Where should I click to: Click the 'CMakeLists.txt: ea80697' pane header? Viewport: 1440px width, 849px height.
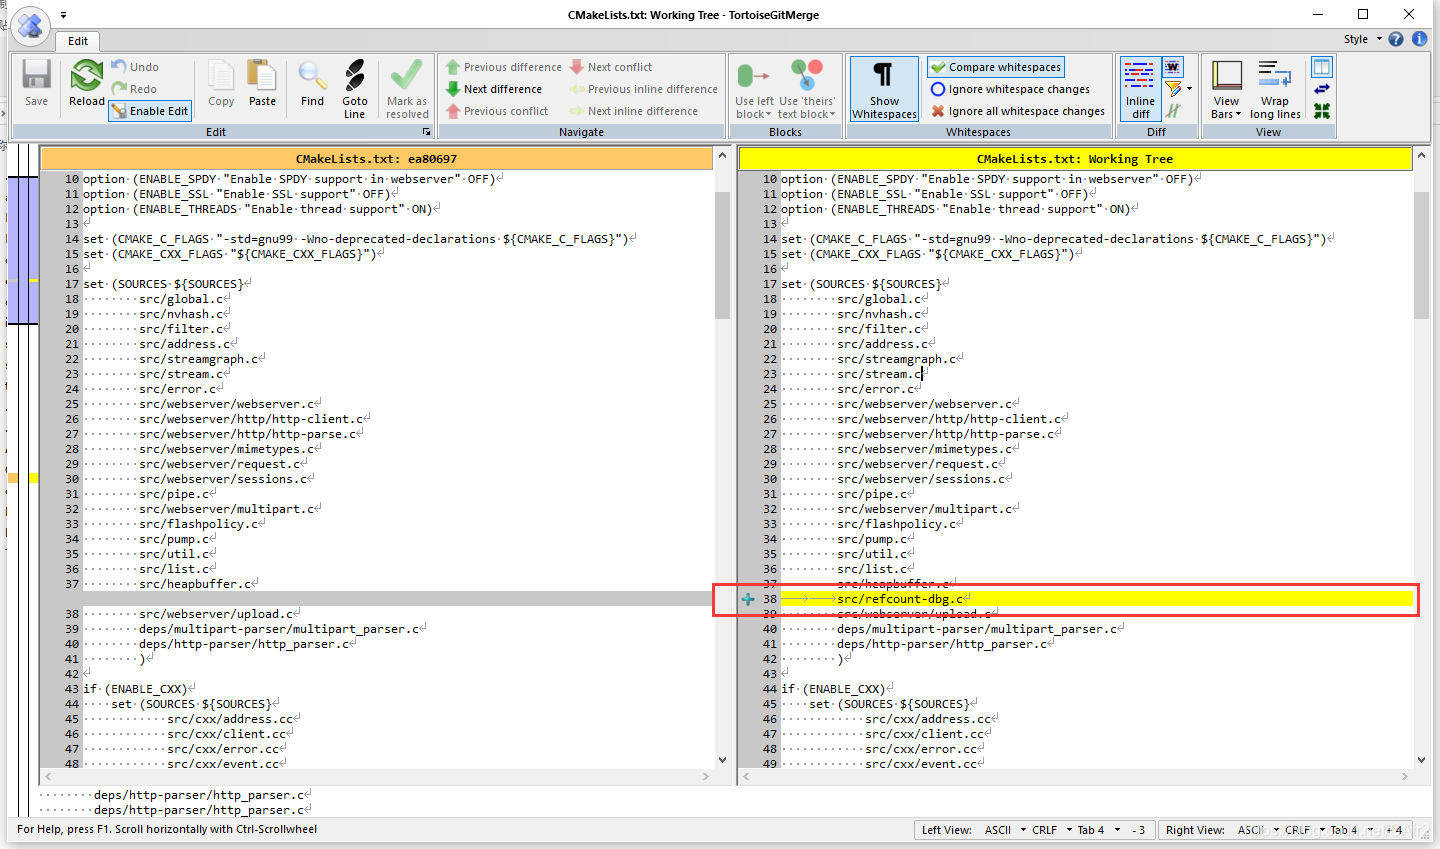coord(376,159)
